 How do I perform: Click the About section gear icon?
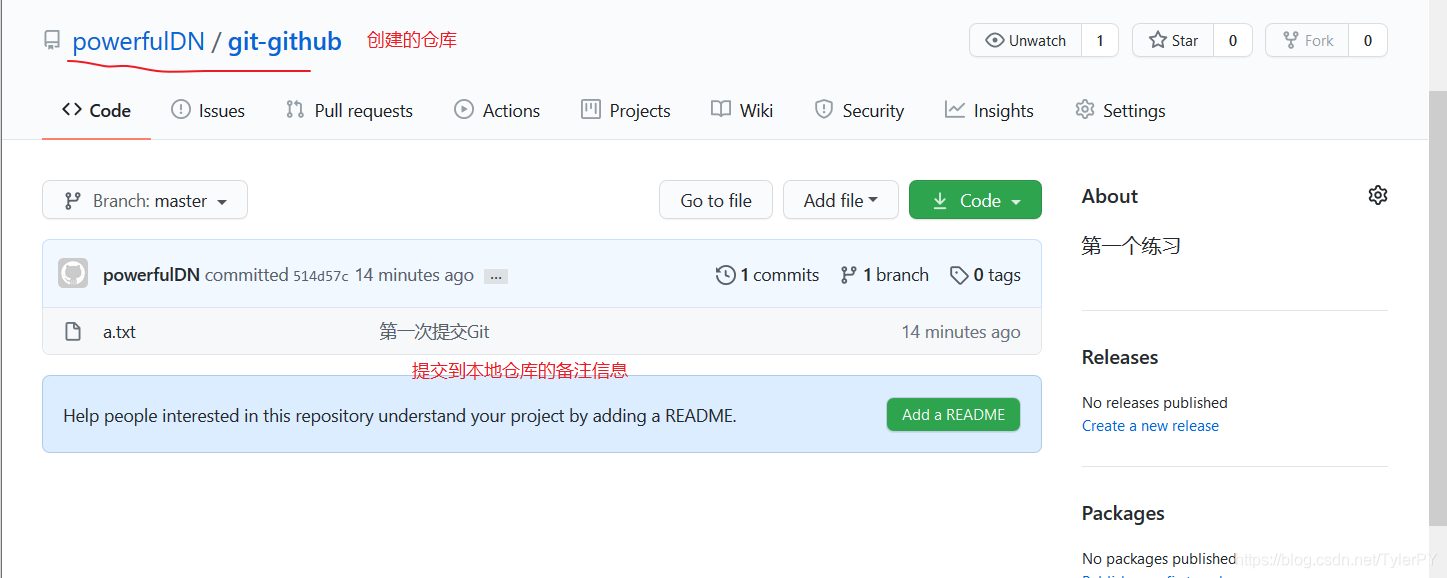pyautogui.click(x=1378, y=195)
